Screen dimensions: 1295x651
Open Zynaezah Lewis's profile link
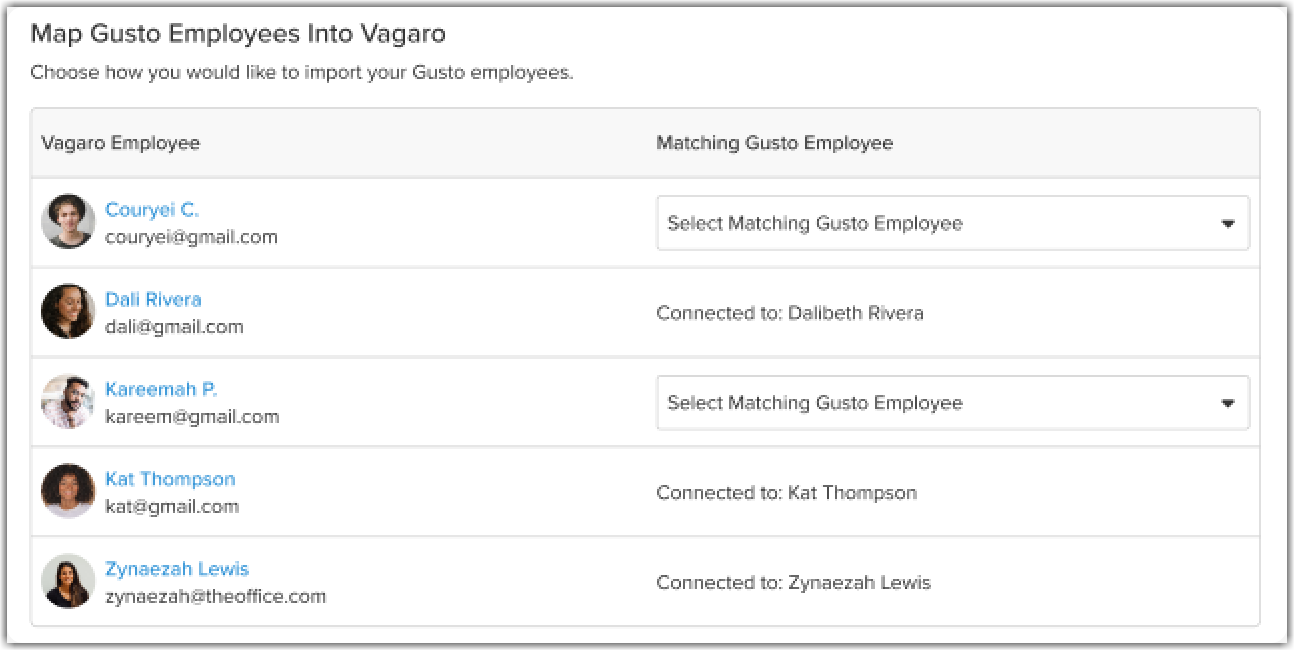(177, 568)
